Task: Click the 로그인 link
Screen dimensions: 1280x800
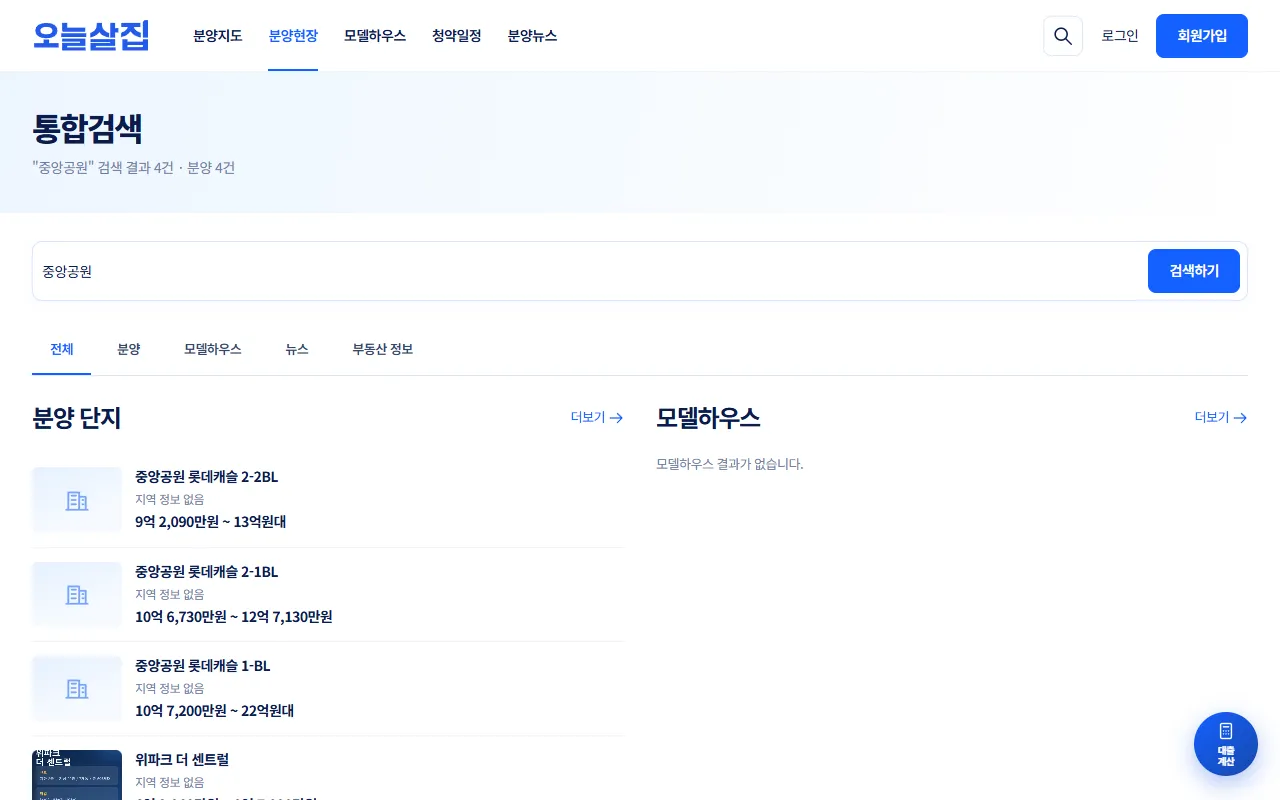Action: [x=1120, y=36]
